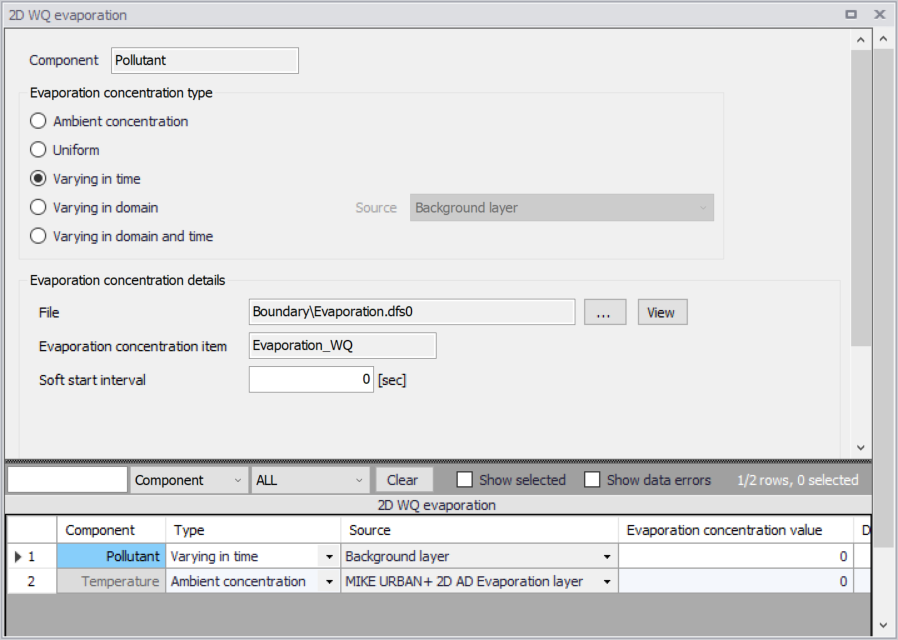Click the Type column header
Image resolution: width=898 pixels, height=640 pixels.
coord(253,530)
